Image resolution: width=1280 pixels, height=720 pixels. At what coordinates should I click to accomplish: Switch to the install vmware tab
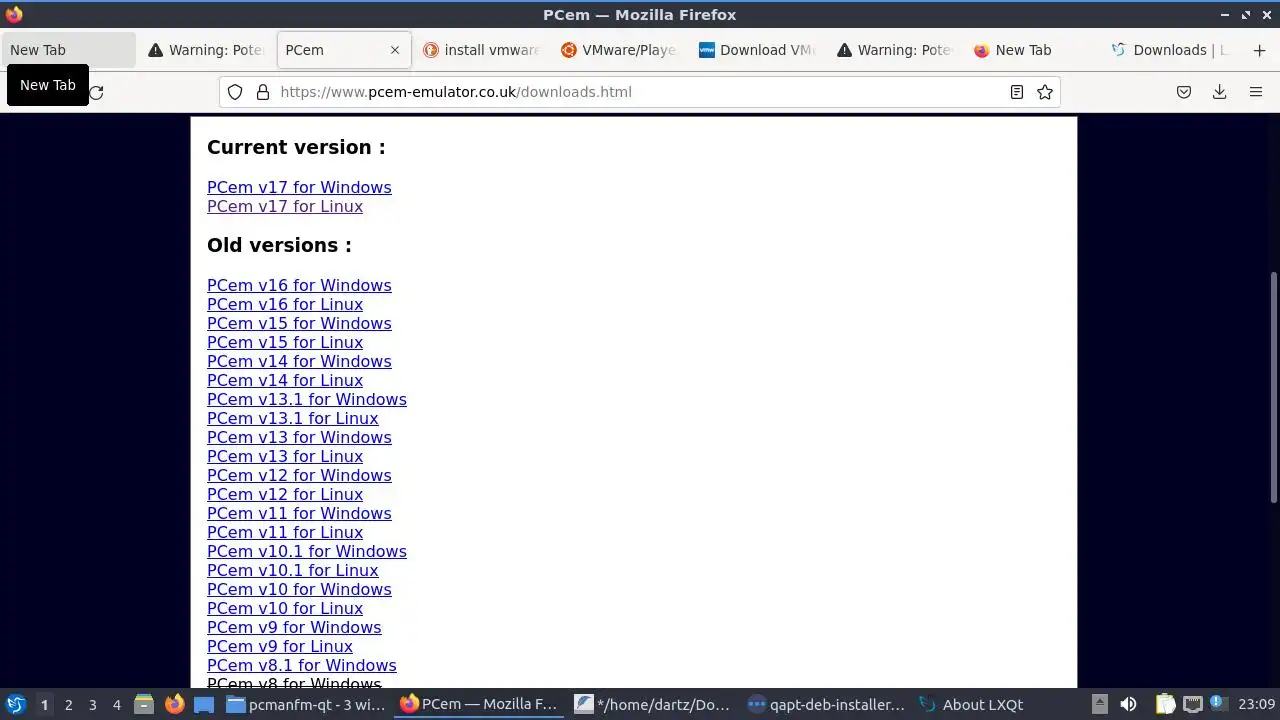point(481,50)
